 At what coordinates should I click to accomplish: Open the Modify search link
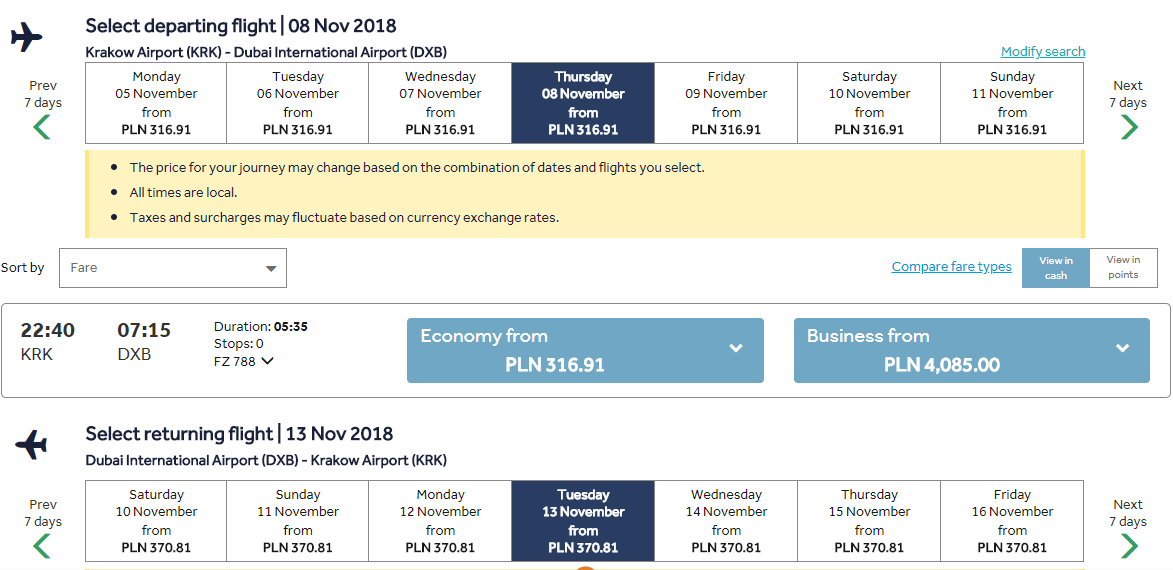[x=1042, y=52]
